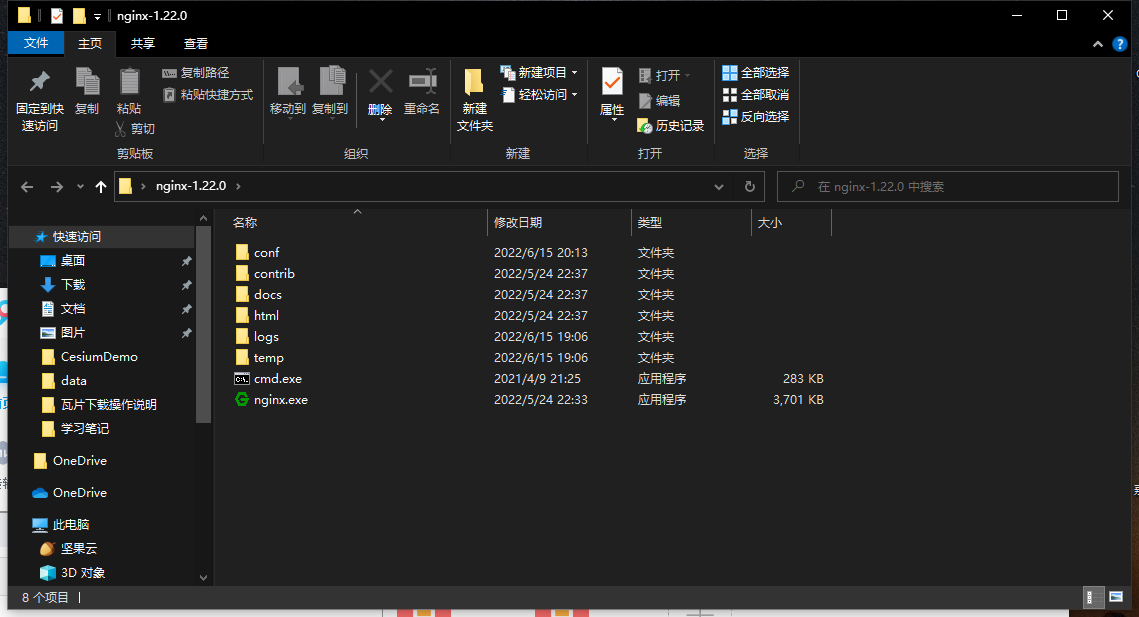The height and width of the screenshot is (617, 1139).
Task: Click nginx-1.22.0 in the address bar
Action: (x=191, y=186)
